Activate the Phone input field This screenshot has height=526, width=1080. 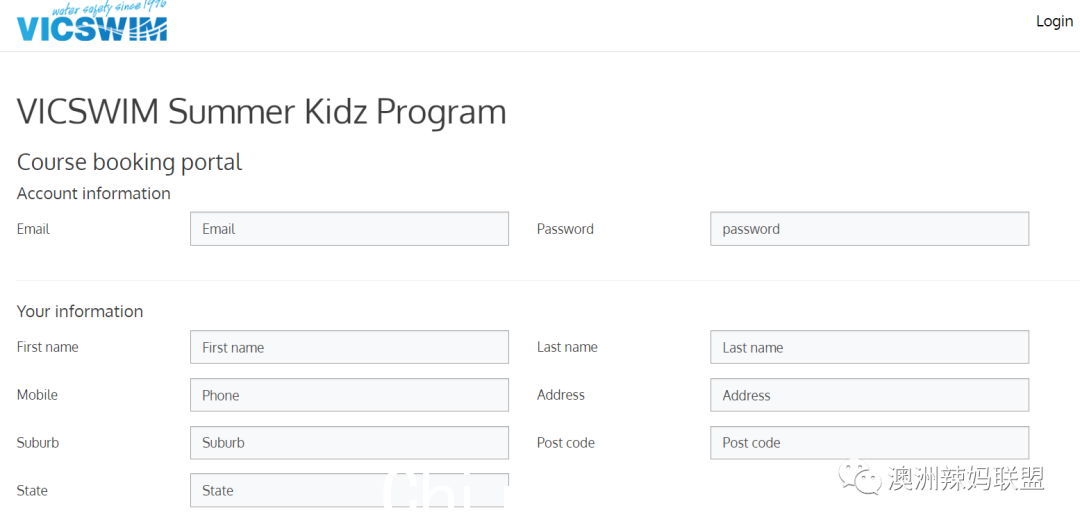click(349, 395)
